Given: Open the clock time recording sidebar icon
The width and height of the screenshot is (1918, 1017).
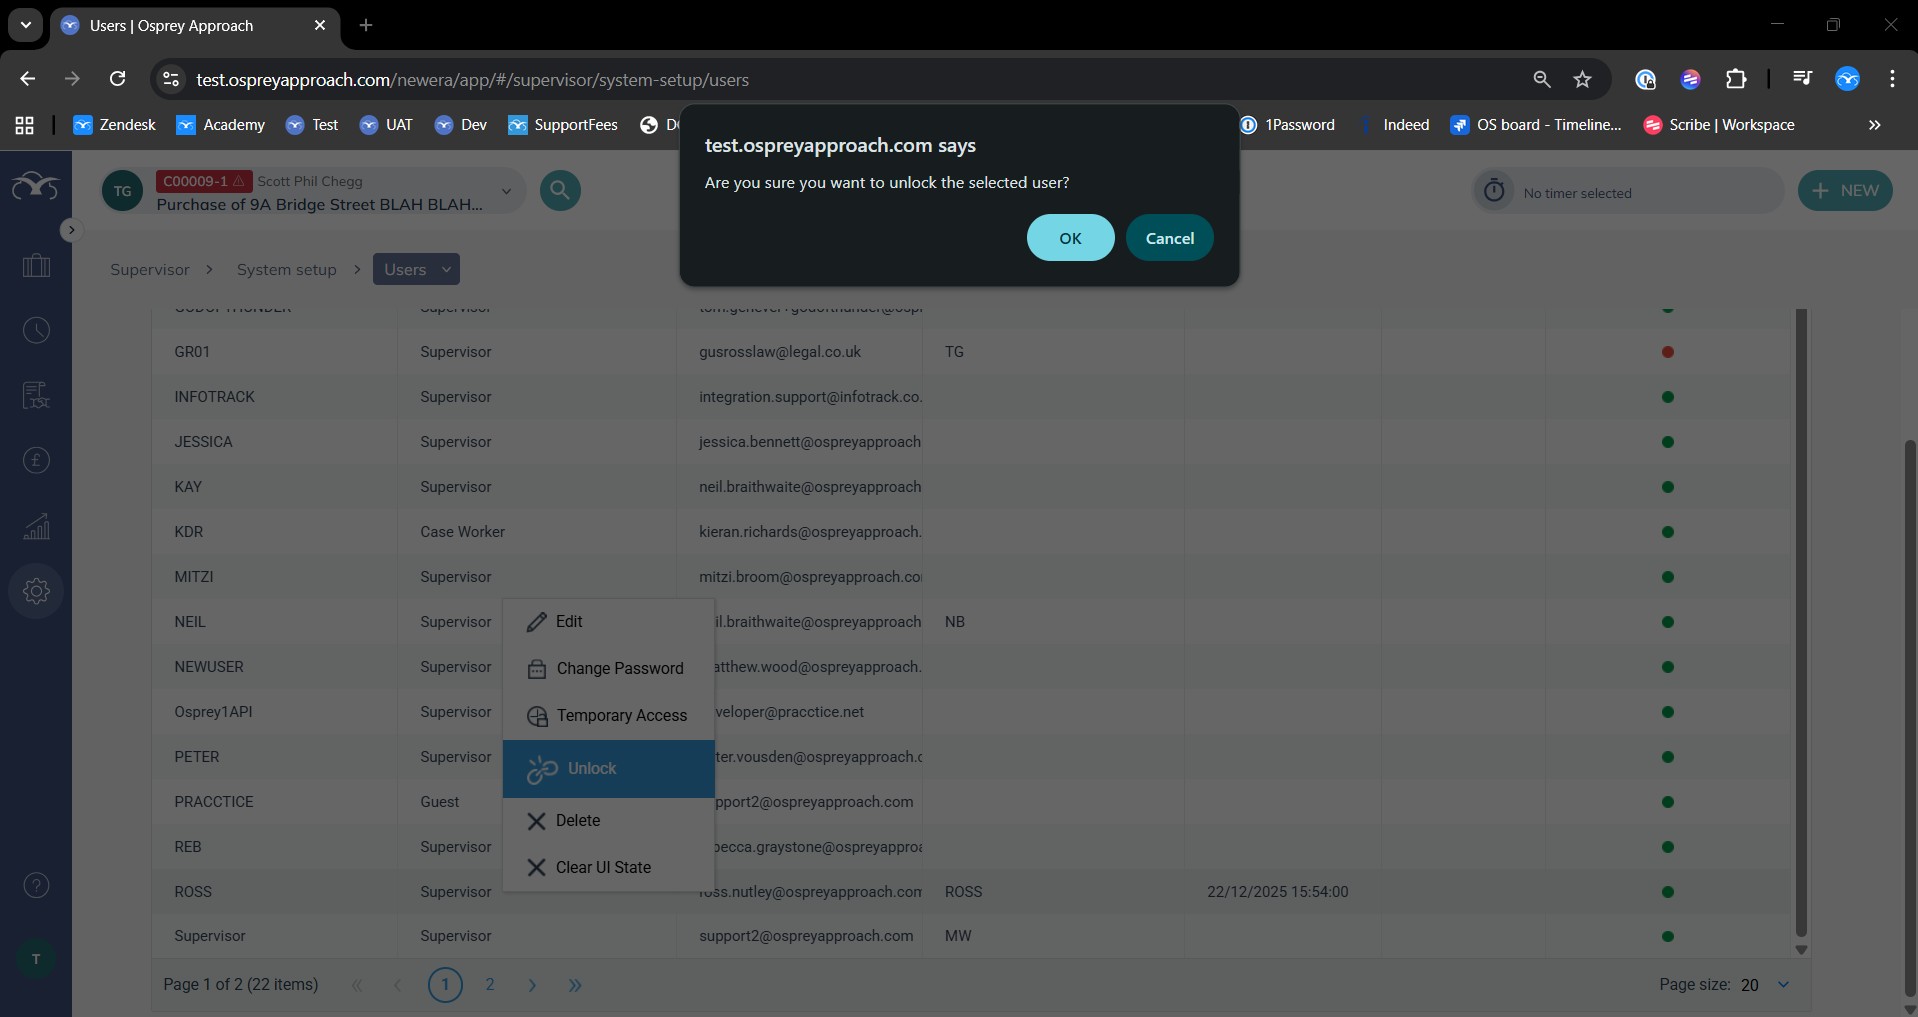Looking at the screenshot, I should coord(36,331).
